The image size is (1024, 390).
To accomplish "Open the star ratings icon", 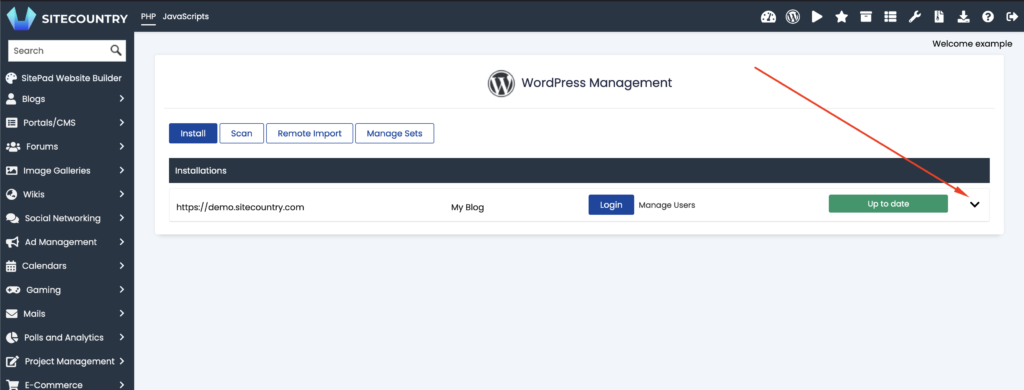I will pos(842,17).
